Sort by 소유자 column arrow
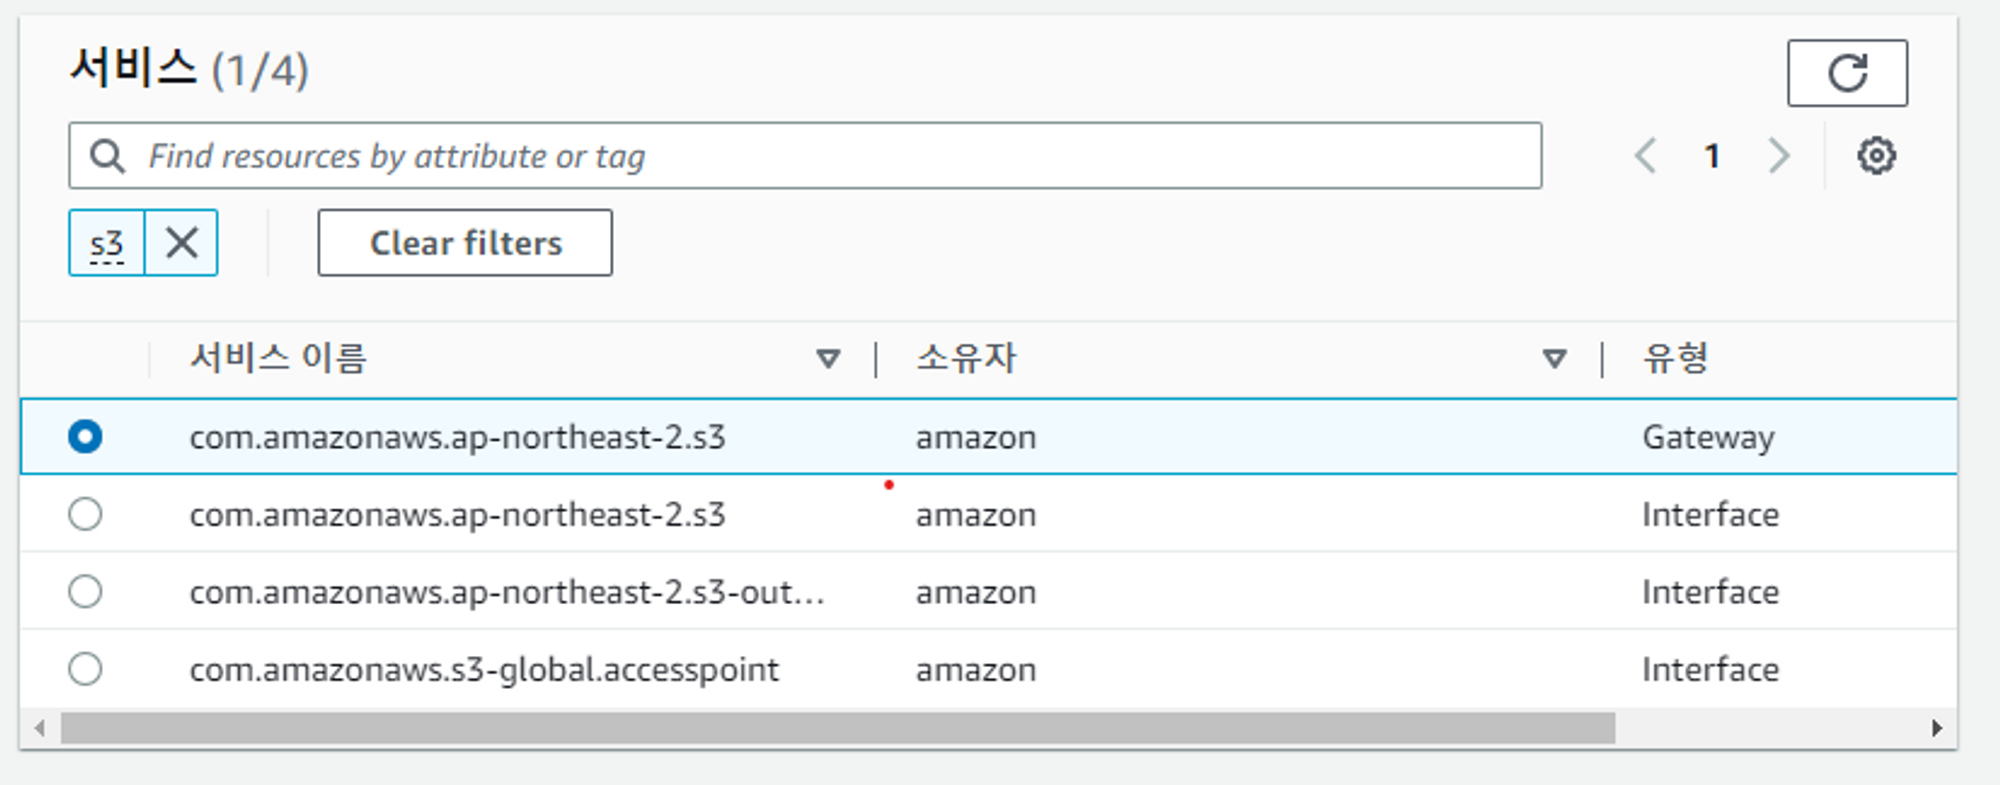 pos(1554,358)
